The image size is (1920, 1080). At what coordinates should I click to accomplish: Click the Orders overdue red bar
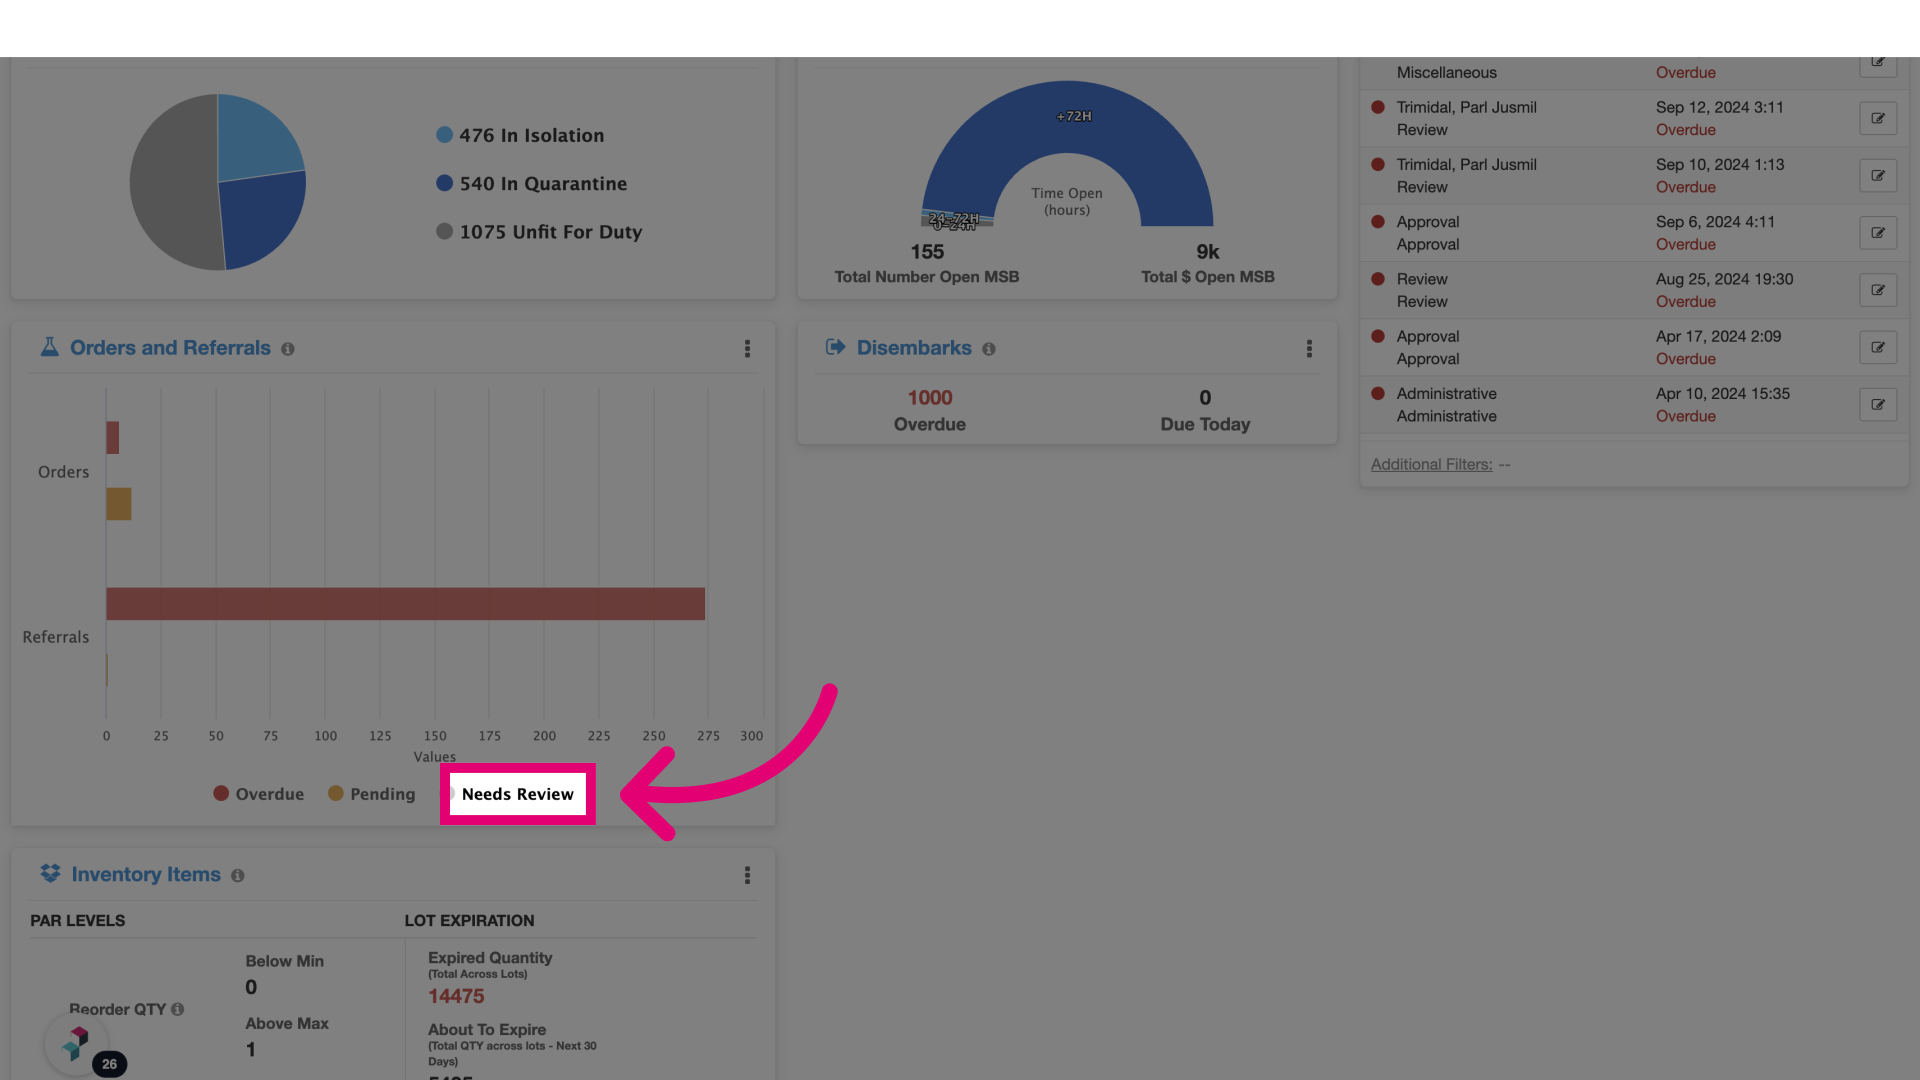pos(113,438)
